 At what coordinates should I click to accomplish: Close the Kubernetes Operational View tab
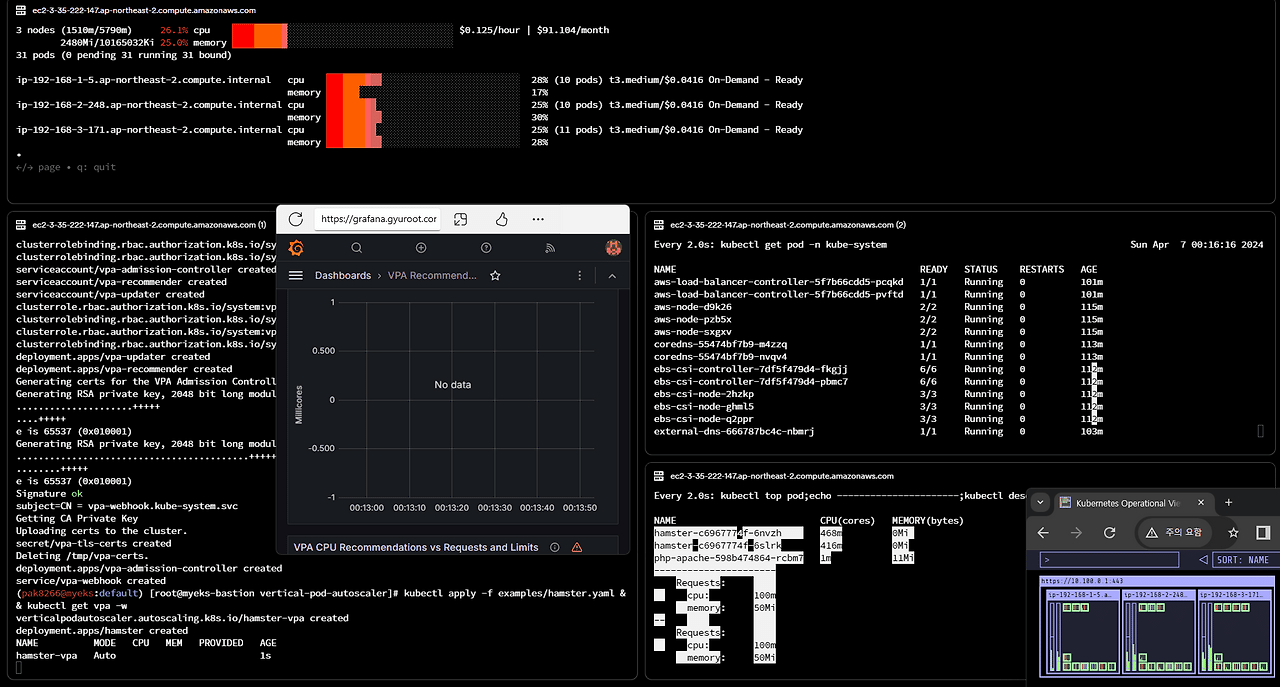click(x=1200, y=503)
